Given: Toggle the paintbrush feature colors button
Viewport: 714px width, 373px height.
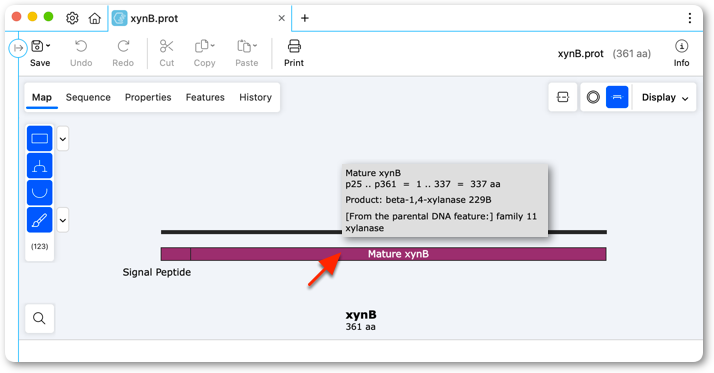Looking at the screenshot, I should 40,220.
